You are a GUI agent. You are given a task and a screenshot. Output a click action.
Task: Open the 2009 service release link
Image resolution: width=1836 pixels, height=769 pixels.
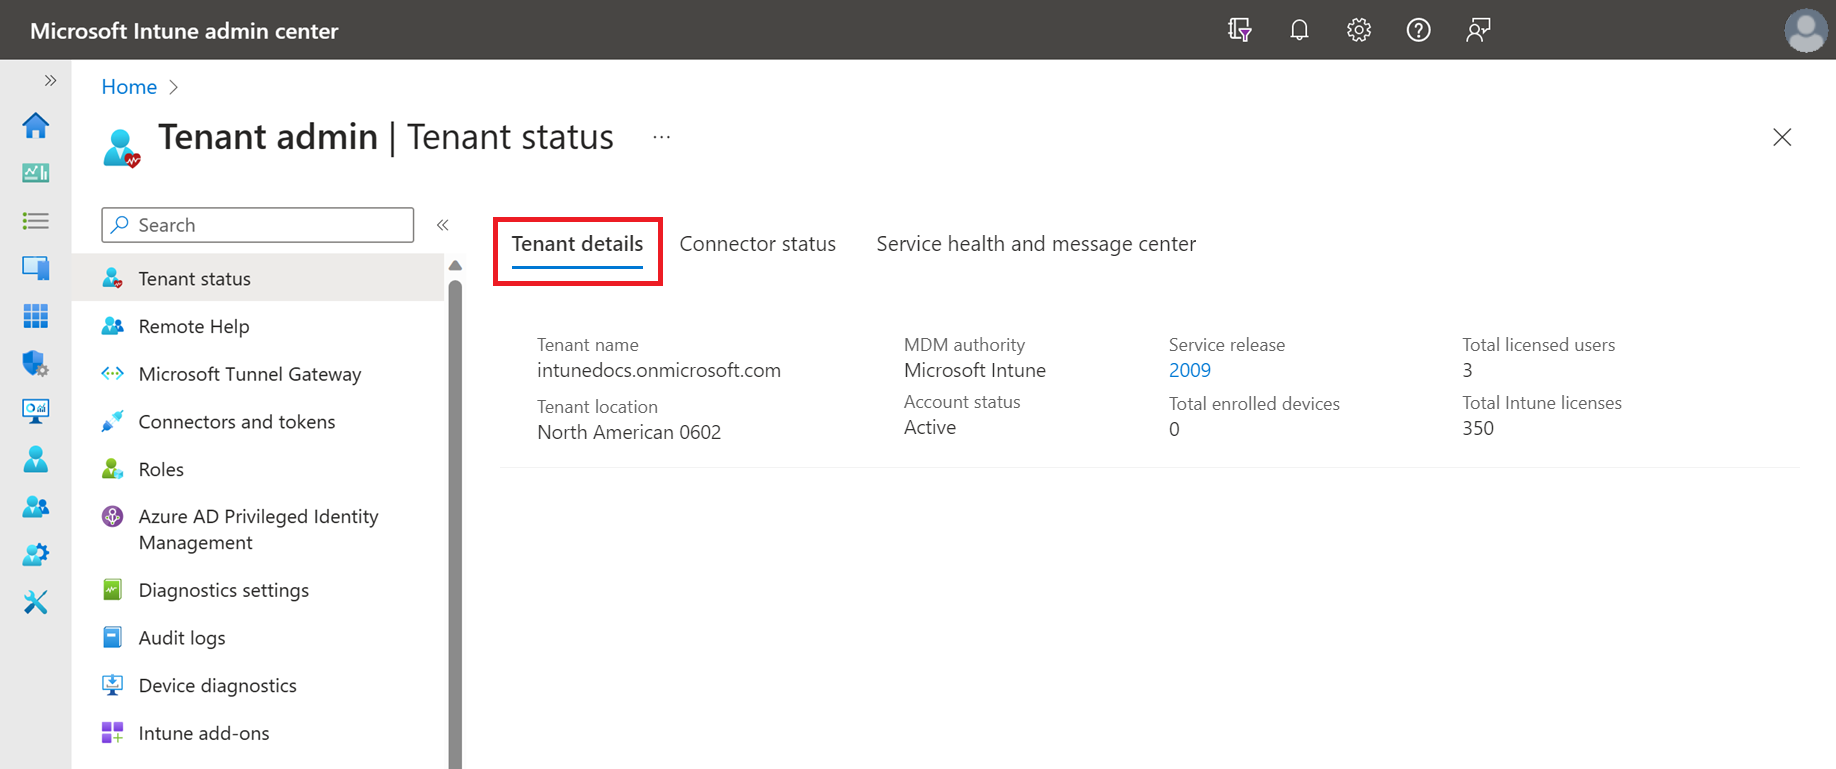coord(1190,370)
